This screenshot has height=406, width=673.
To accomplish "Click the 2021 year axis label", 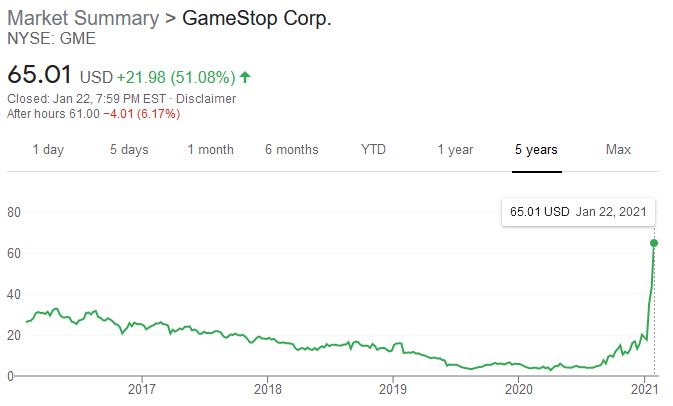I will pos(643,389).
